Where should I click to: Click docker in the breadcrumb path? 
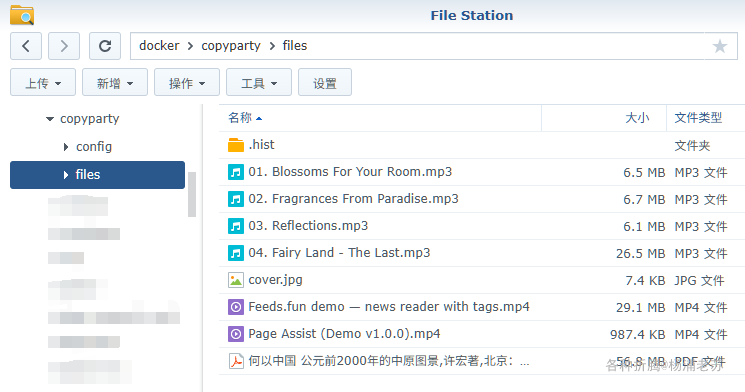[159, 46]
